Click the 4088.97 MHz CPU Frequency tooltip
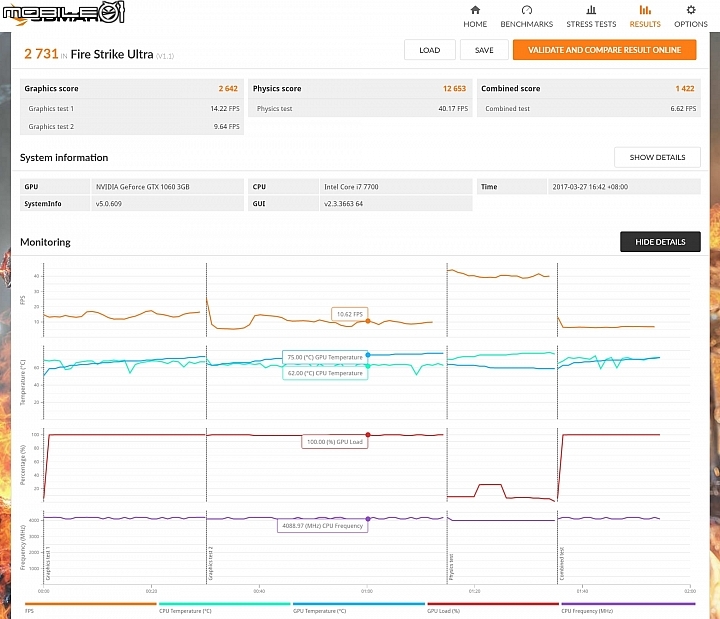 pyautogui.click(x=322, y=526)
